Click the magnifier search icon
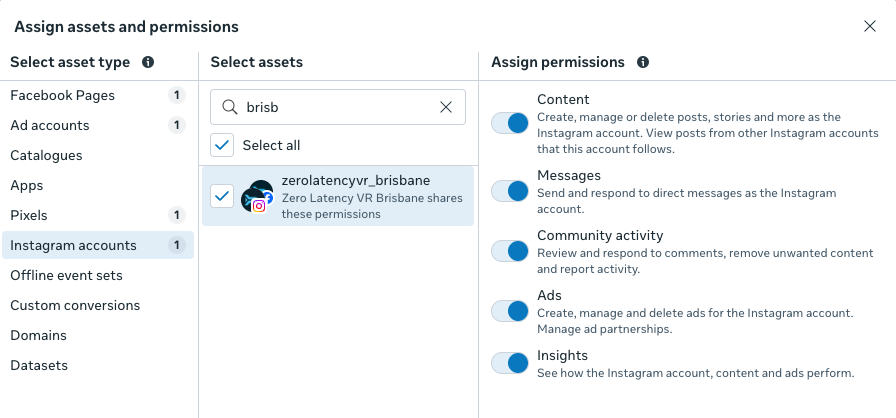 click(230, 107)
